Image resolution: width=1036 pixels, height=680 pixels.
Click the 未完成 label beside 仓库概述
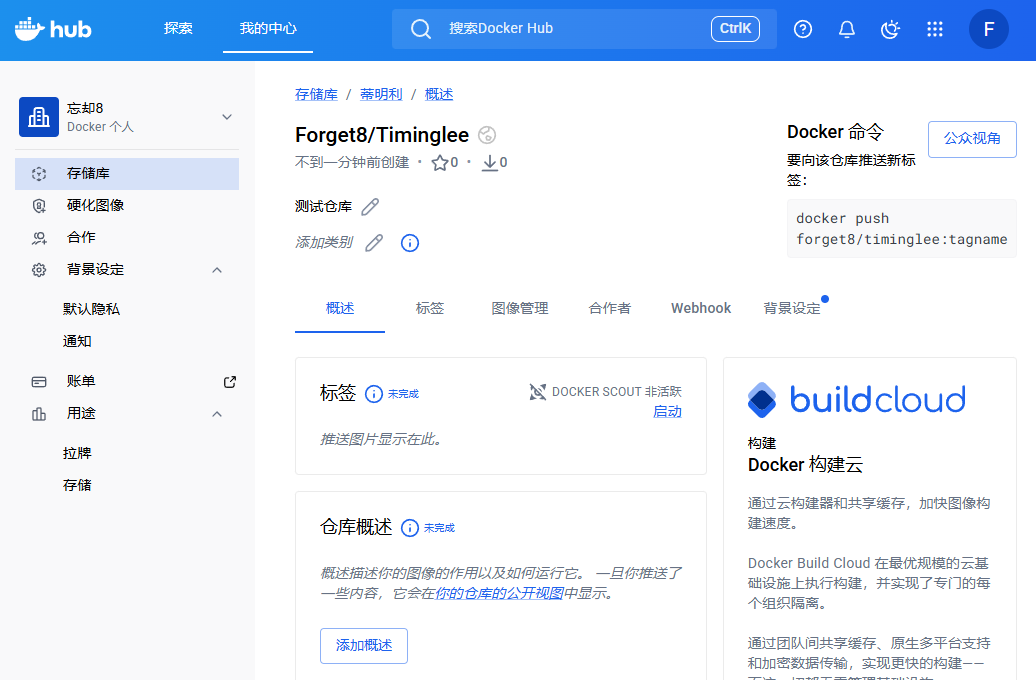click(439, 529)
